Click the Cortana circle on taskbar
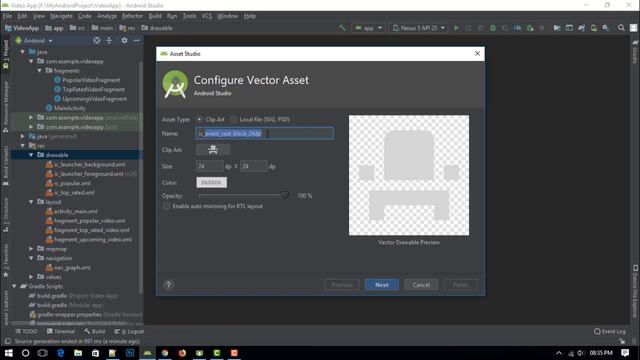This screenshot has height=360, width=640. (x=25, y=353)
